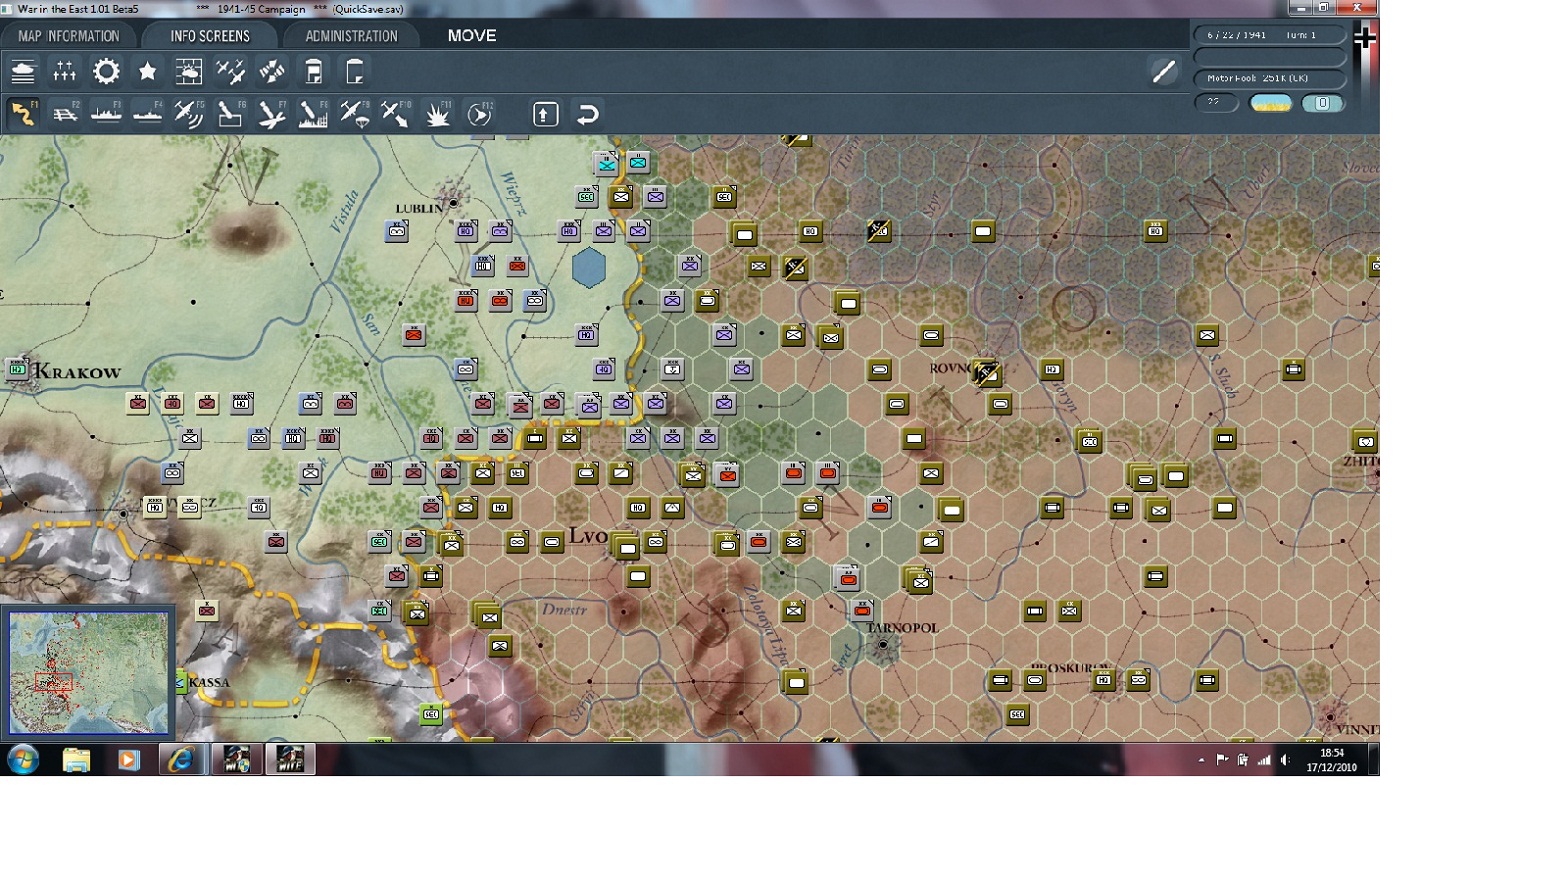This screenshot has width=1568, height=882.
Task: Open Internet Explorer from the taskbar
Action: tap(180, 760)
